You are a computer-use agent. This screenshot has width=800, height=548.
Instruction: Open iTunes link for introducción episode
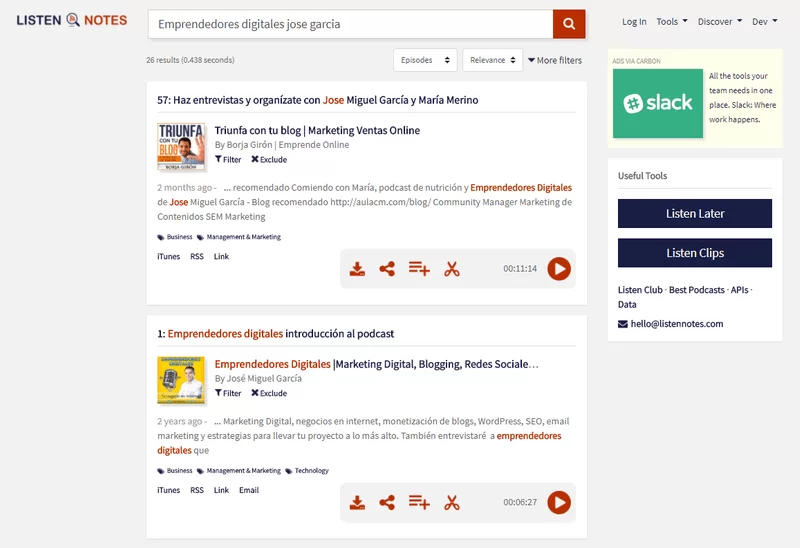click(x=168, y=490)
